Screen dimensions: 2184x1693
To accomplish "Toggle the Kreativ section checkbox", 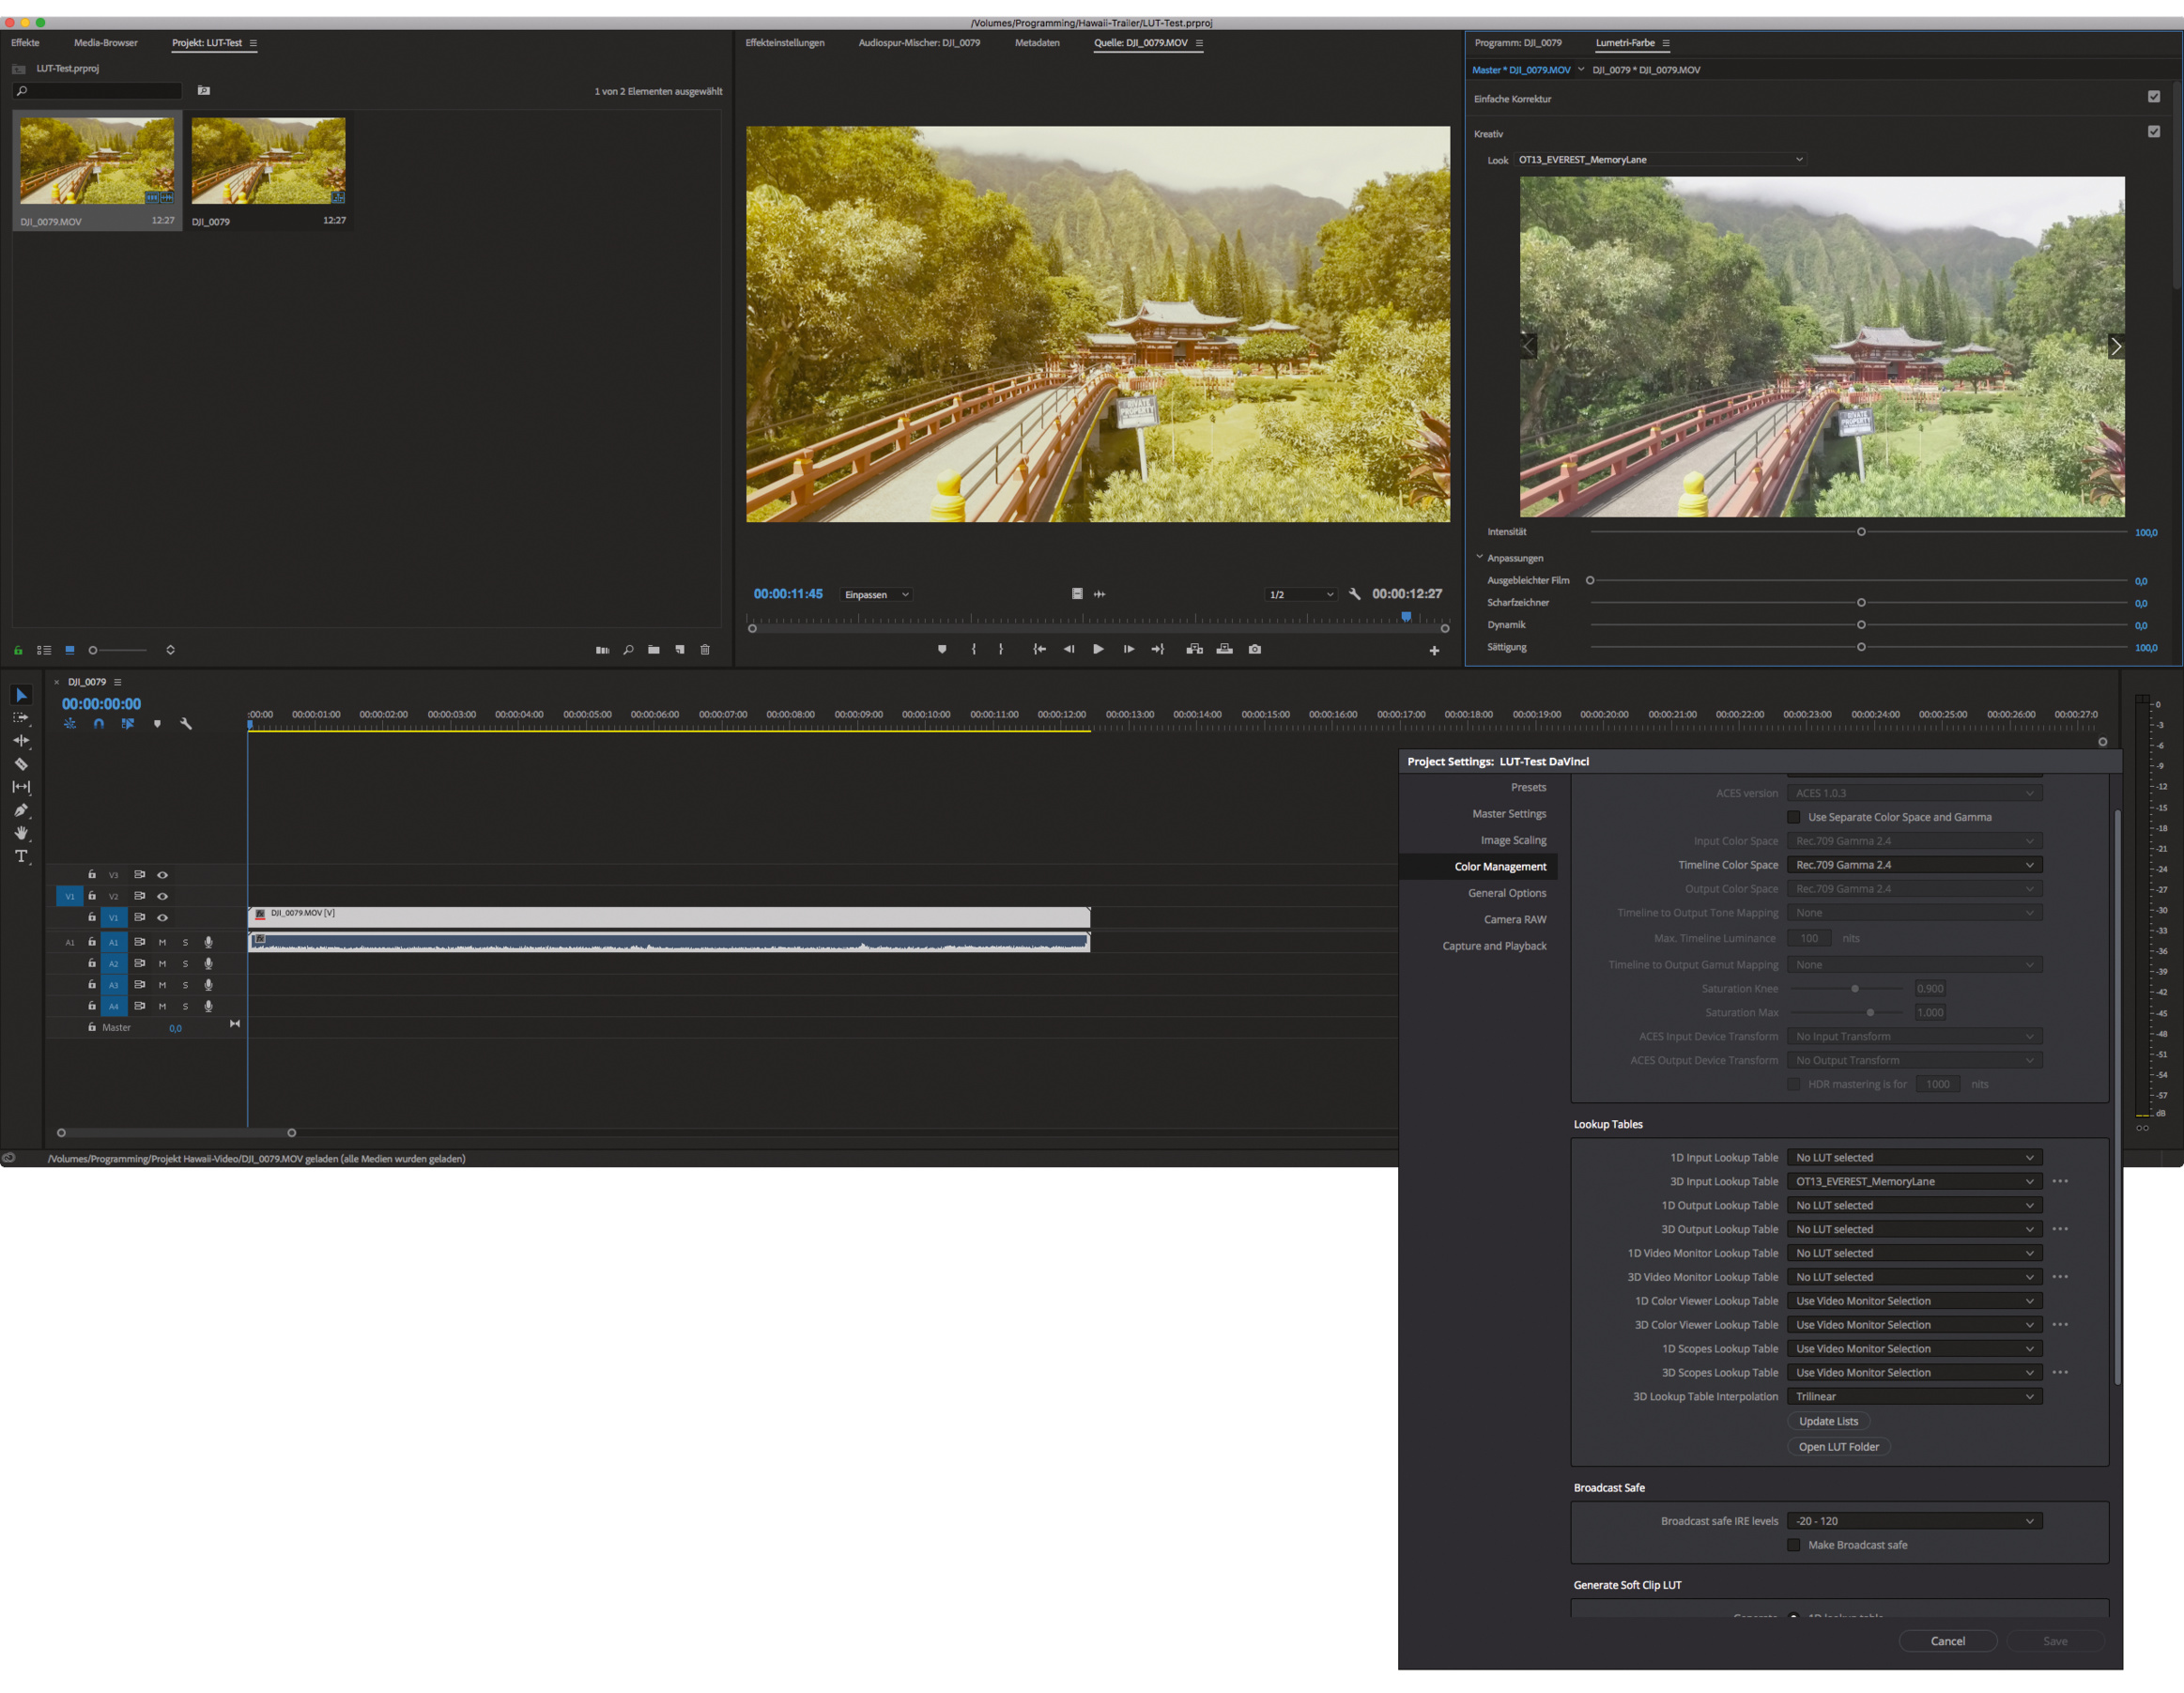I will (x=2154, y=132).
